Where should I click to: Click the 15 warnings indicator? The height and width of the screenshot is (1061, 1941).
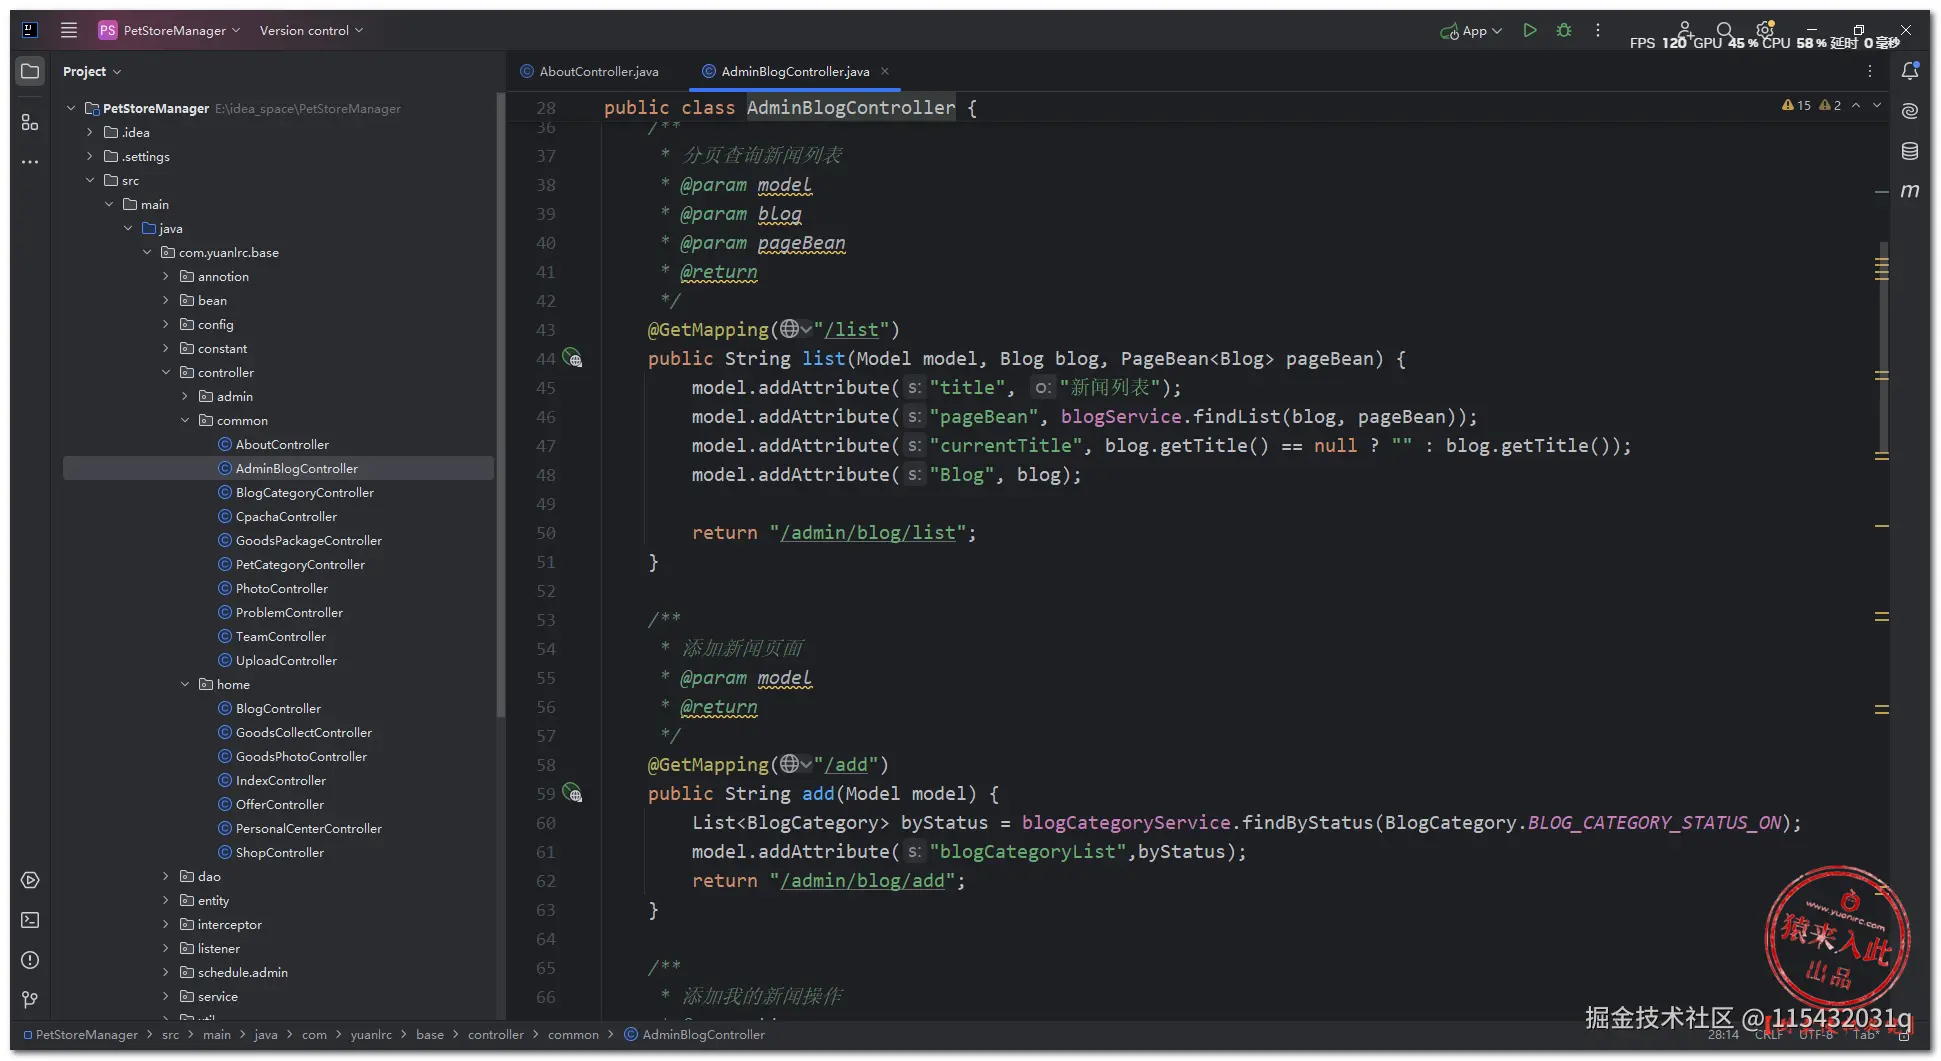tap(1797, 105)
